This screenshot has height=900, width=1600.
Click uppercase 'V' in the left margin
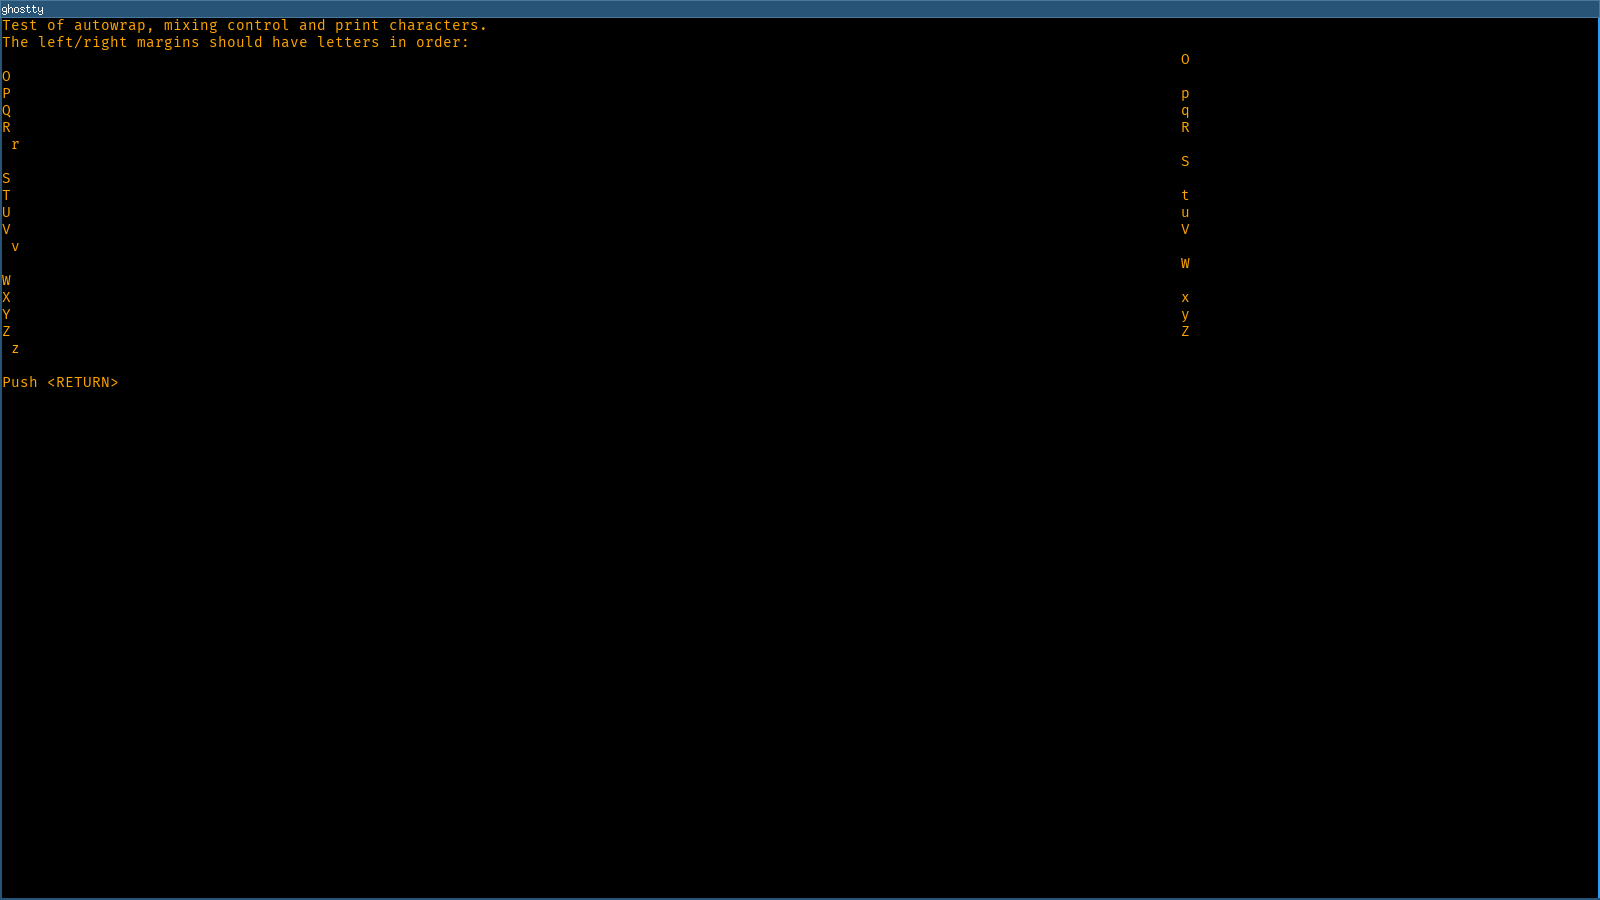pos(6,229)
